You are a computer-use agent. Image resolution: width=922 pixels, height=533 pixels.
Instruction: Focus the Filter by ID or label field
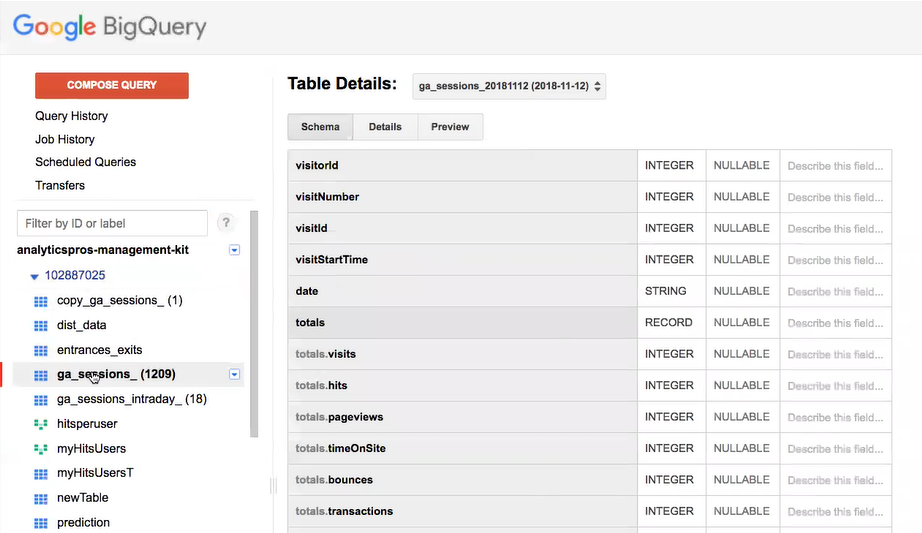(x=112, y=224)
